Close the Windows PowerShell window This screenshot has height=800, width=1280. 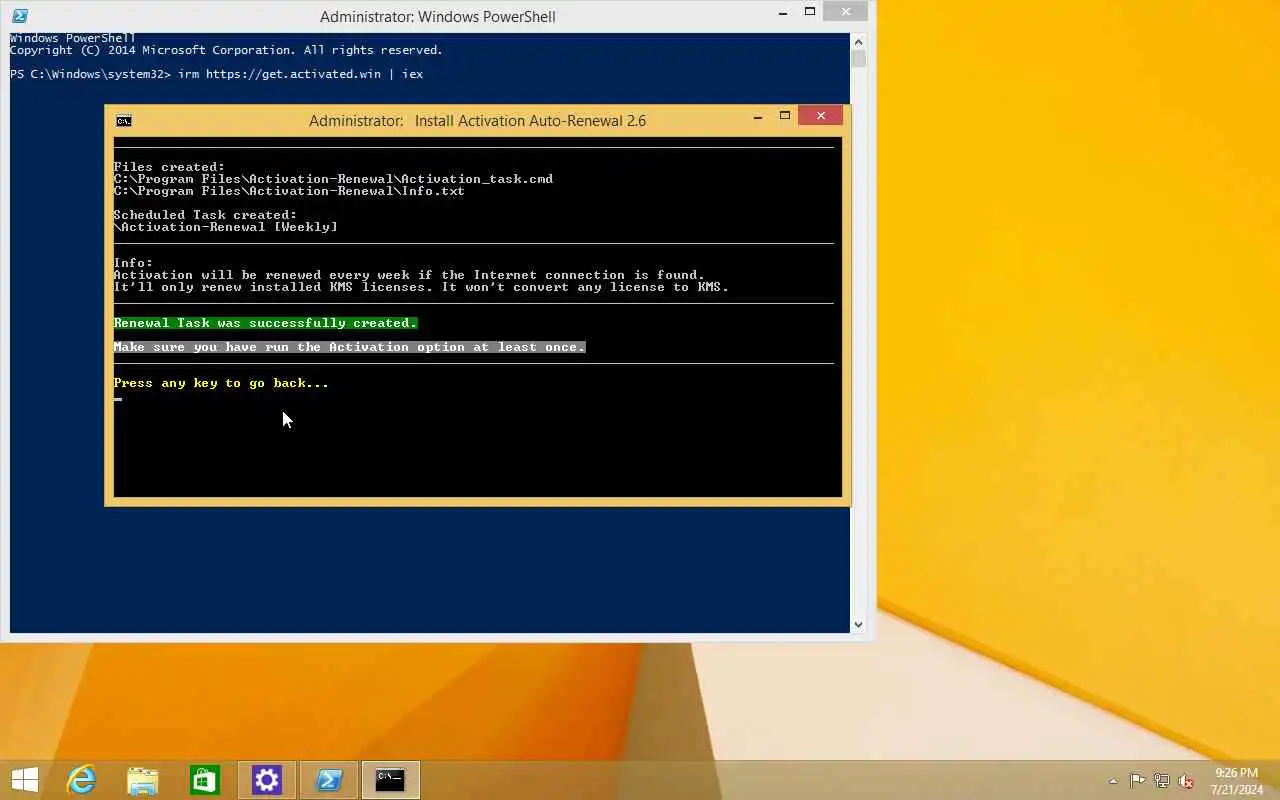tap(846, 12)
